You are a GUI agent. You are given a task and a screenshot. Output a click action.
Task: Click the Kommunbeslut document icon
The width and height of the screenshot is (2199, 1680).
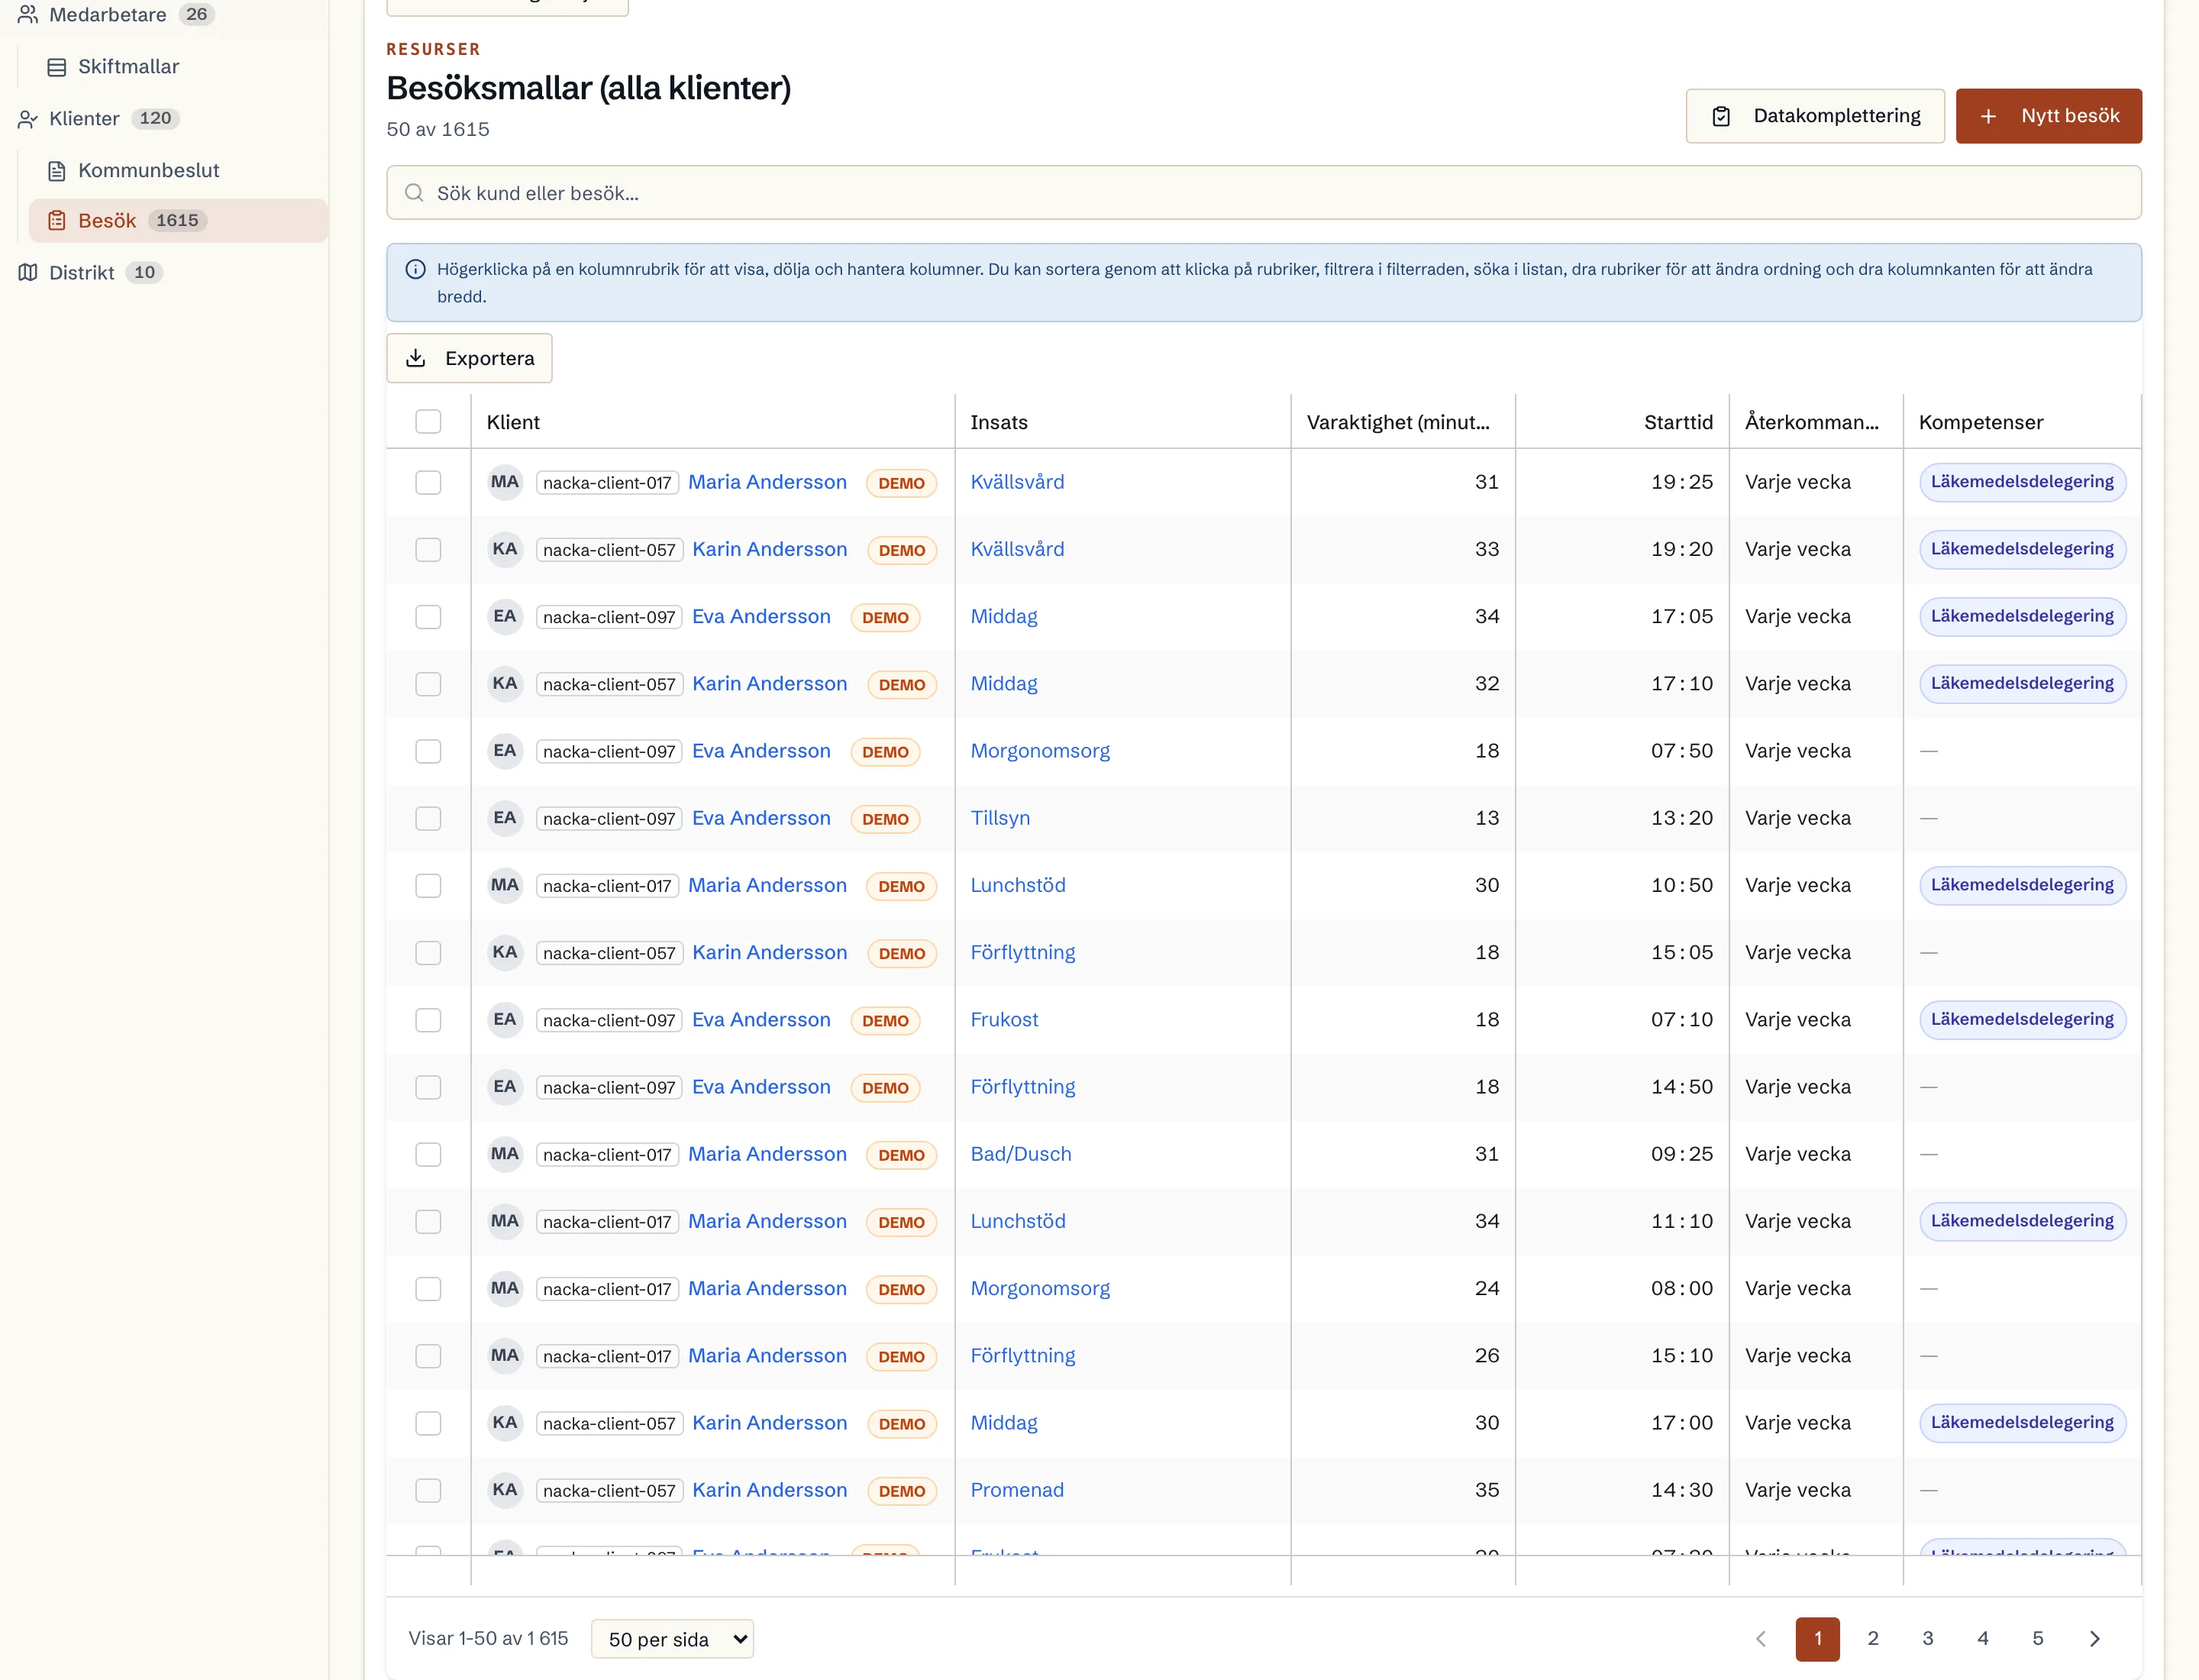click(57, 171)
